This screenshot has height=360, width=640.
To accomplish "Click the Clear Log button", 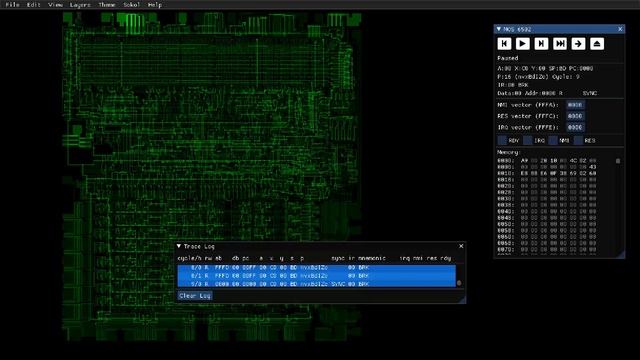I will [195, 296].
